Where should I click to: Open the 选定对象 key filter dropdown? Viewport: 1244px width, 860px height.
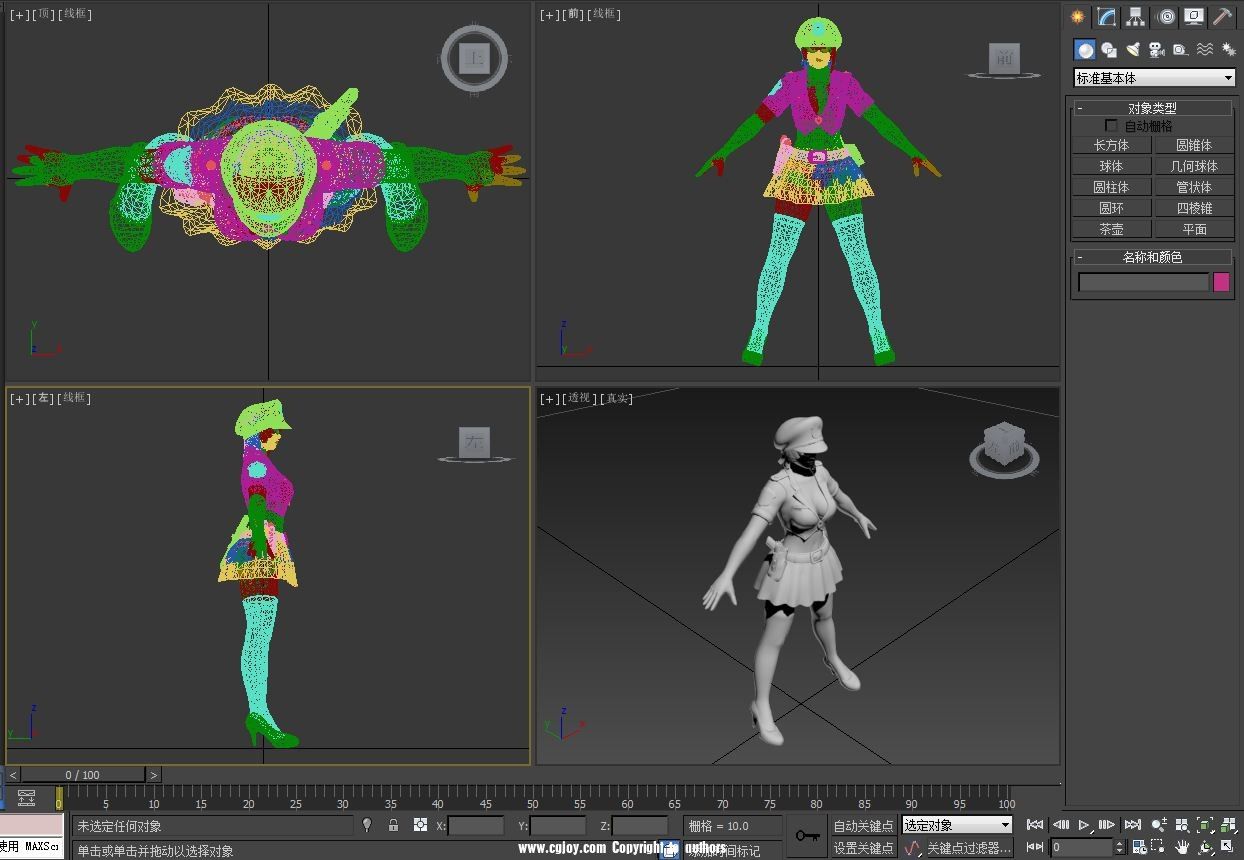[957, 825]
